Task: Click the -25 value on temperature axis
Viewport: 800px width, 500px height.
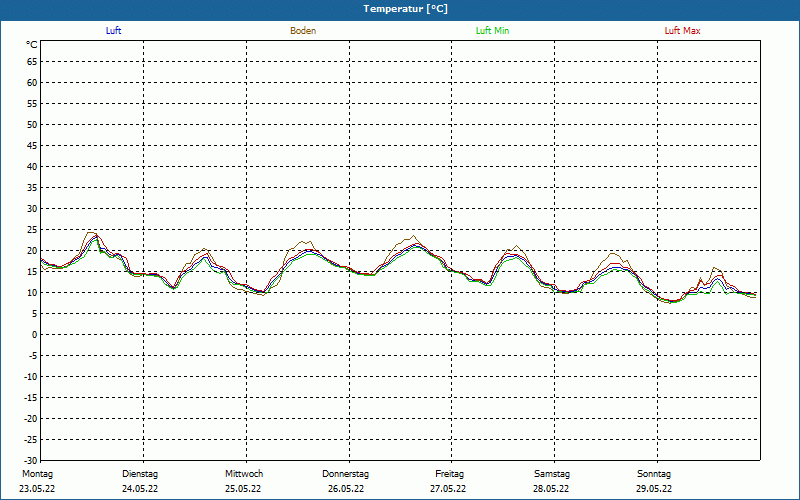Action: point(31,440)
